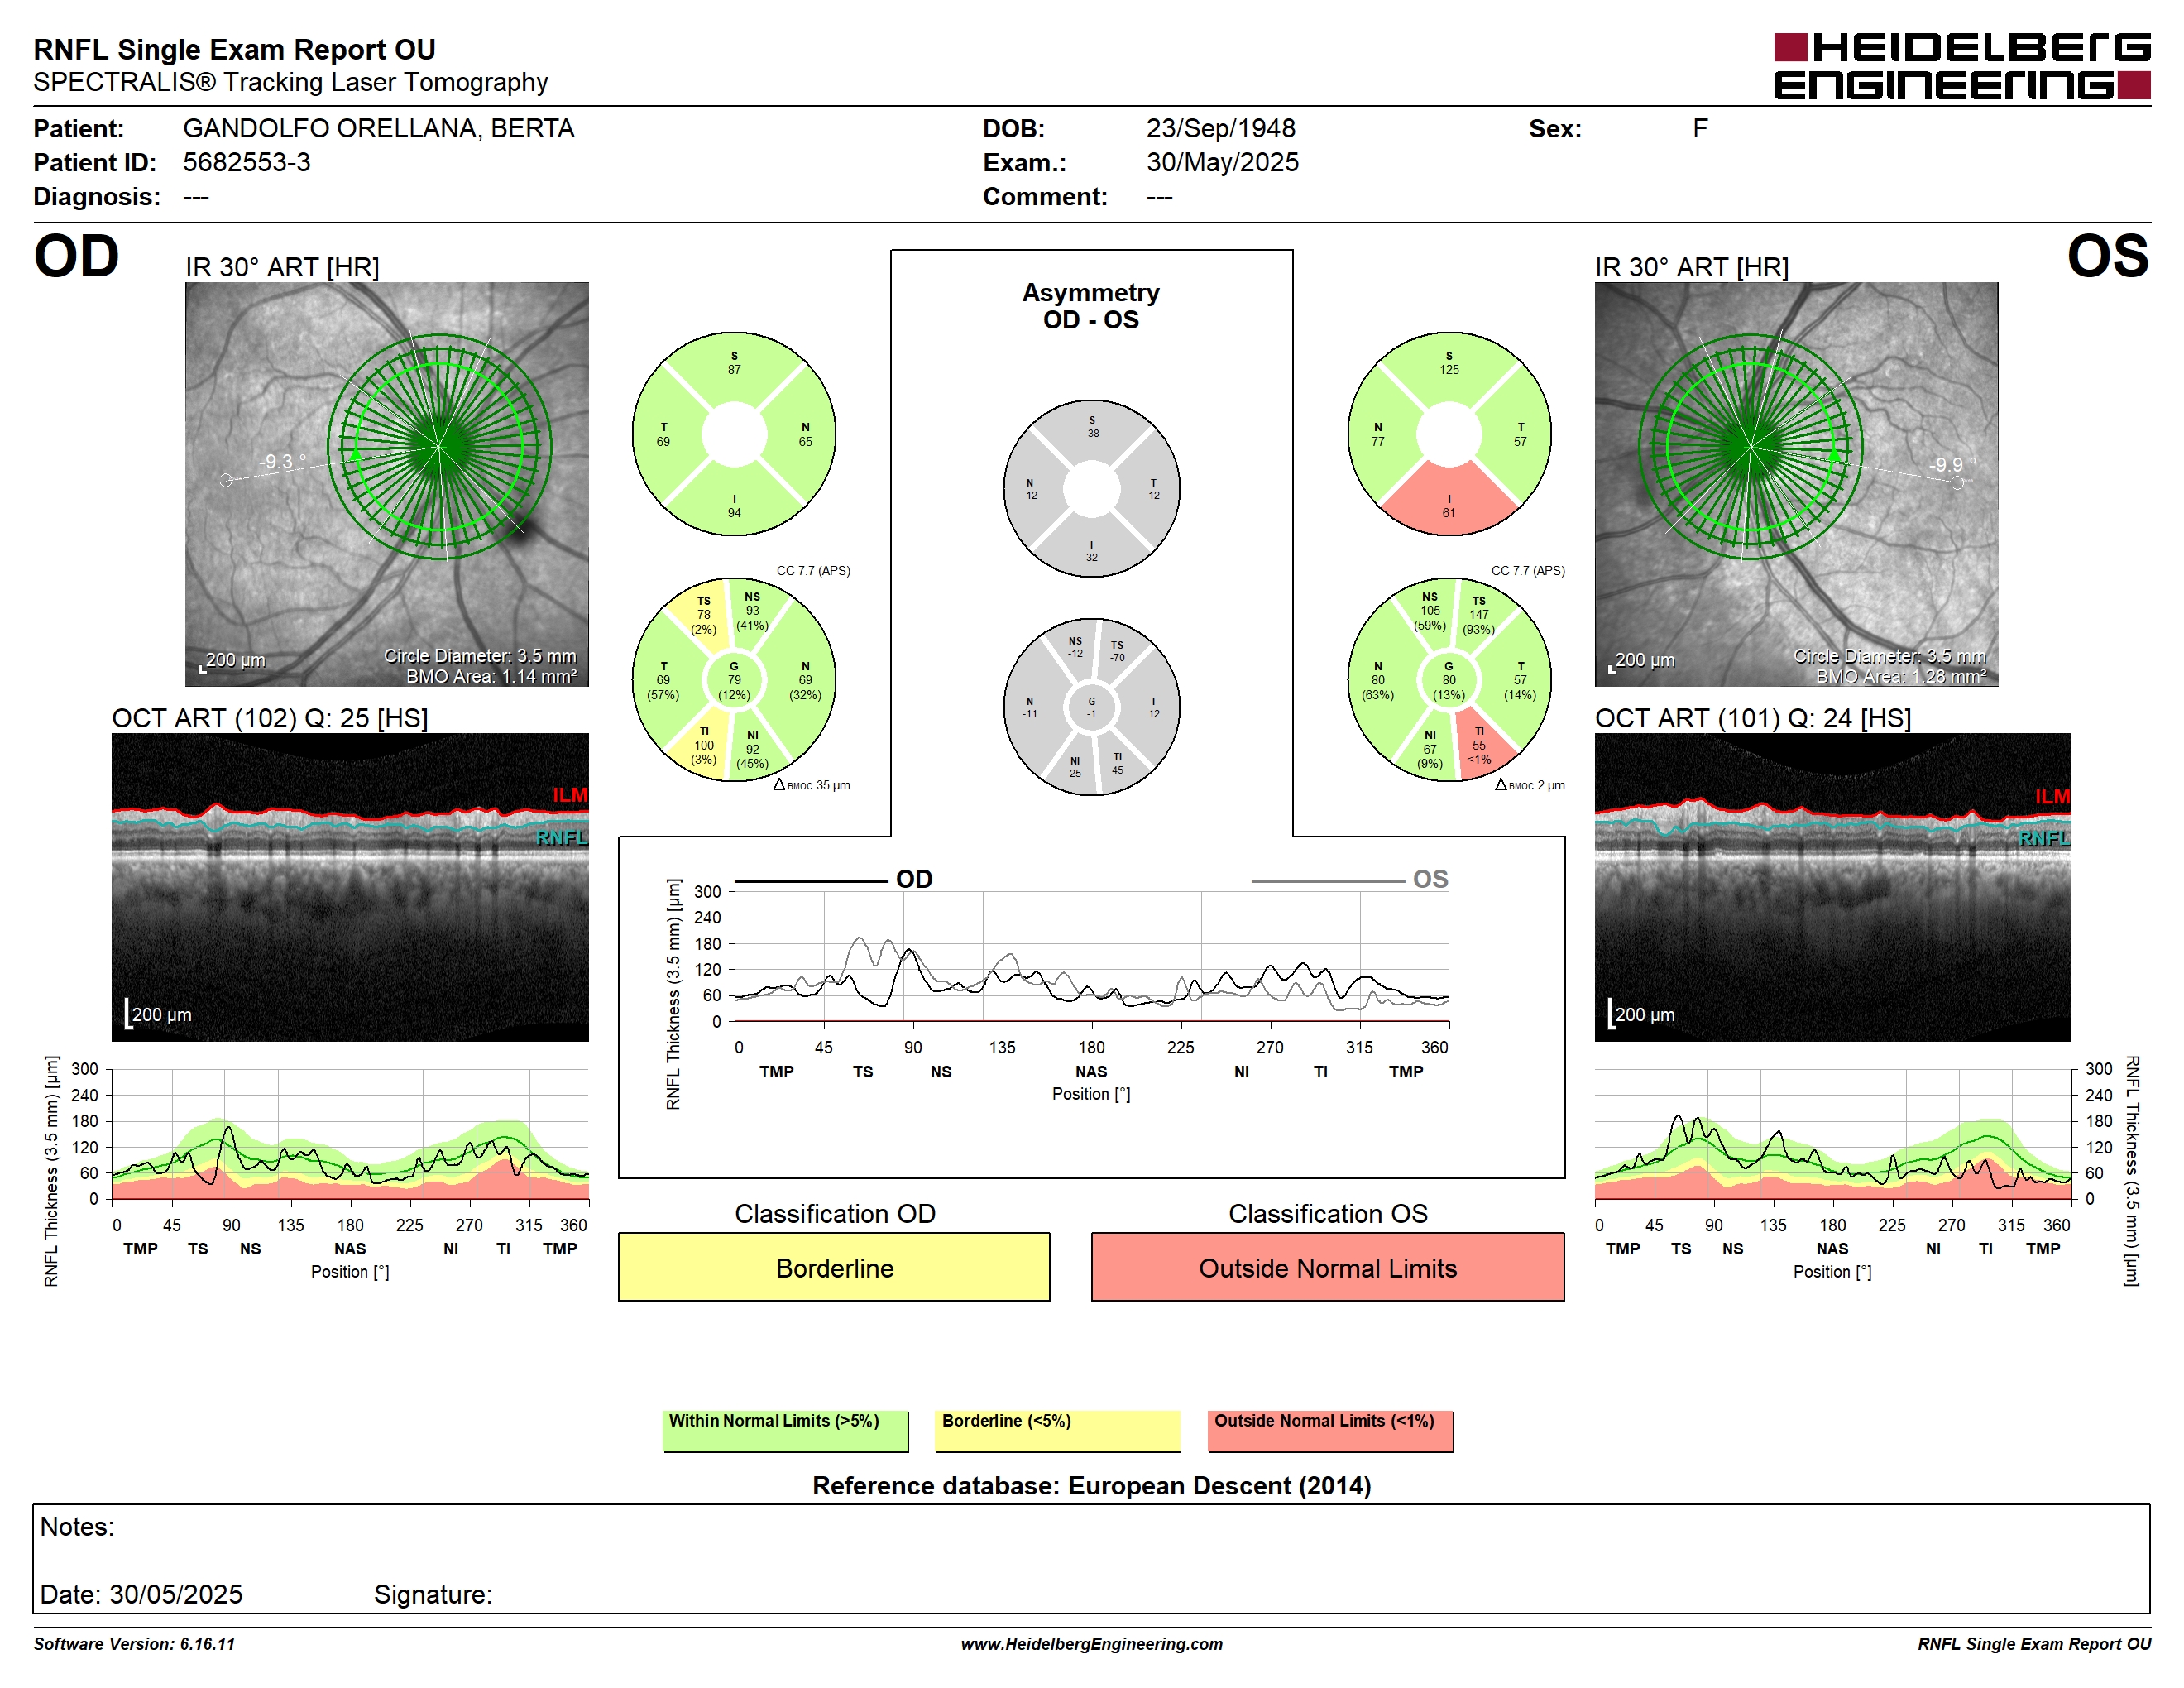Click the -9.3° fovea angle label
The height and width of the screenshot is (1688, 2184).
(283, 461)
